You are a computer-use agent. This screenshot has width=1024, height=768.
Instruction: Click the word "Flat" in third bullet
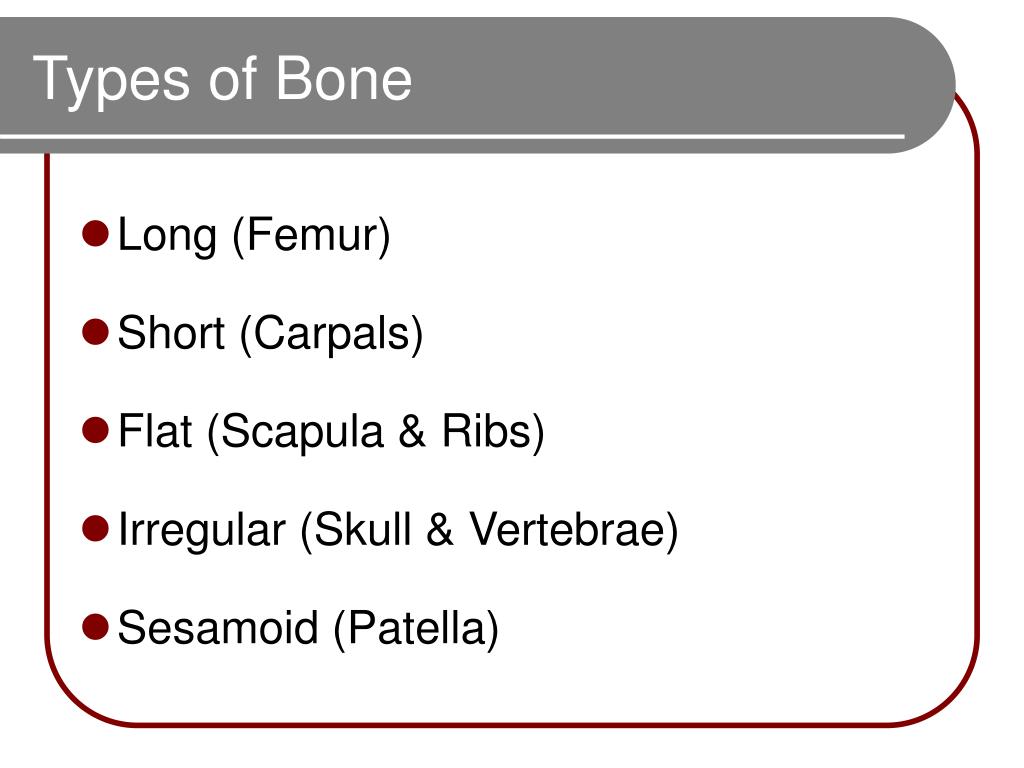click(155, 431)
